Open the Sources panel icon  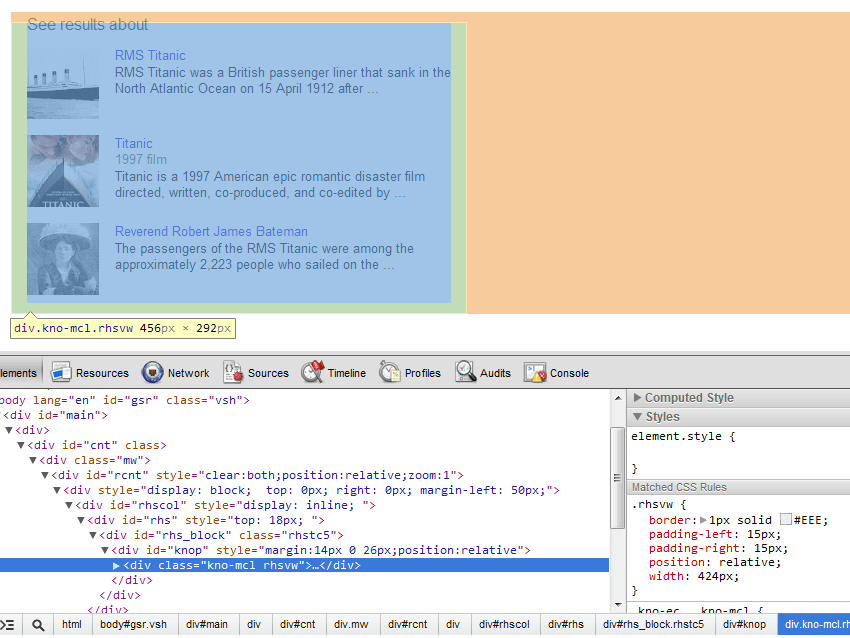233,372
